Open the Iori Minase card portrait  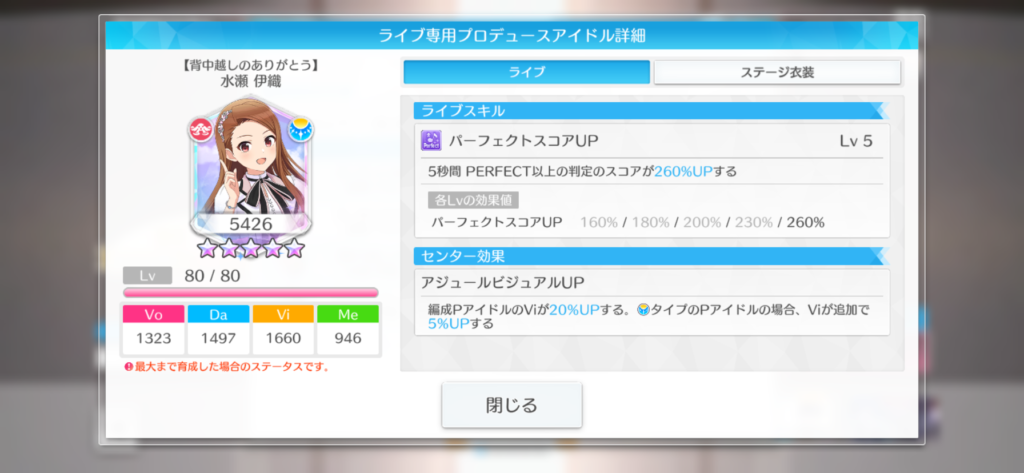(251, 169)
